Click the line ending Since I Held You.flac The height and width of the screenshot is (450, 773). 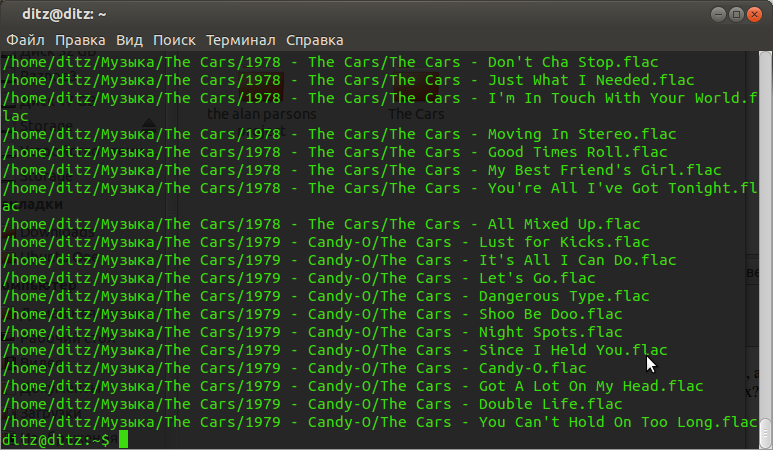pos(335,350)
